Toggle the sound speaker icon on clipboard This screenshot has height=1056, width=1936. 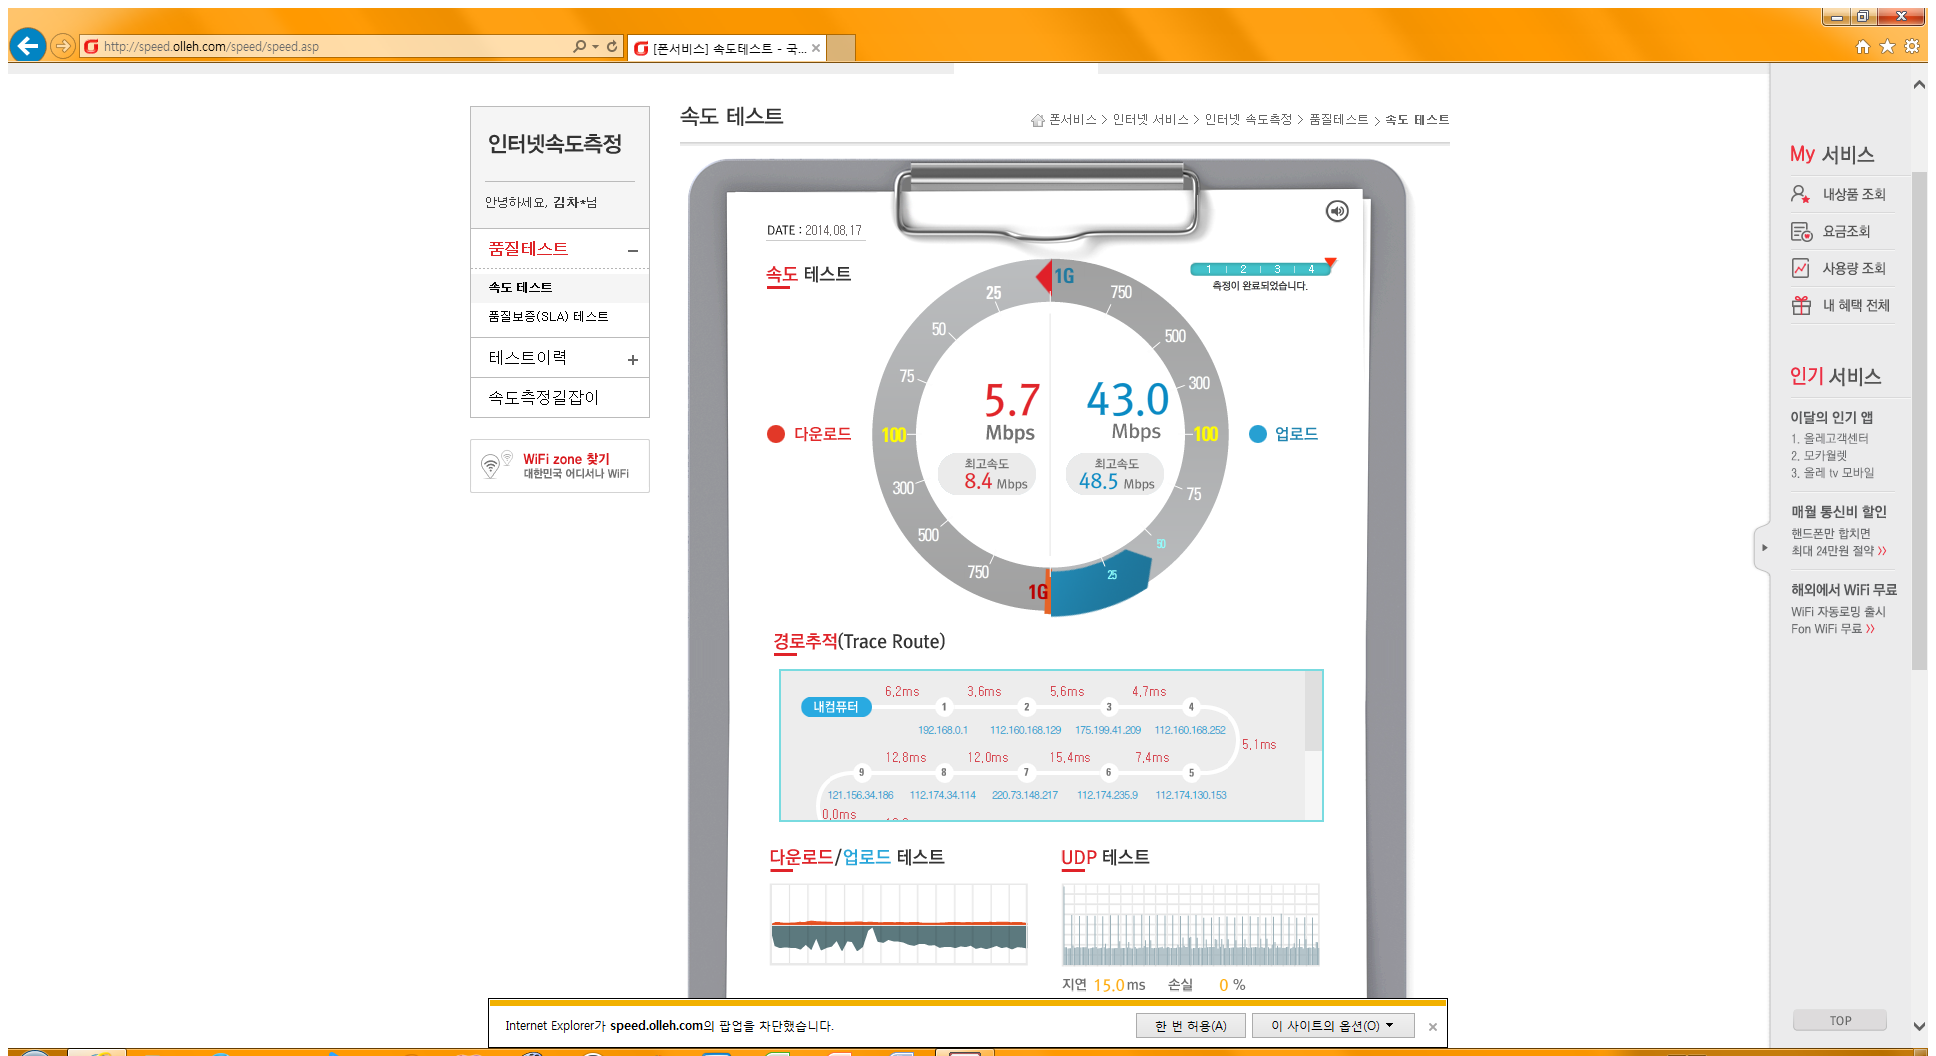pyautogui.click(x=1337, y=211)
